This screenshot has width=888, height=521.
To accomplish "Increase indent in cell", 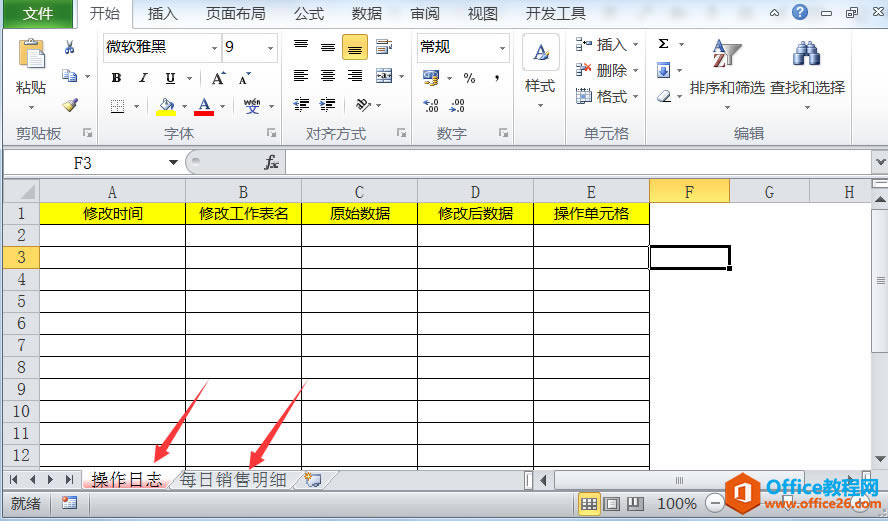I will 327,105.
